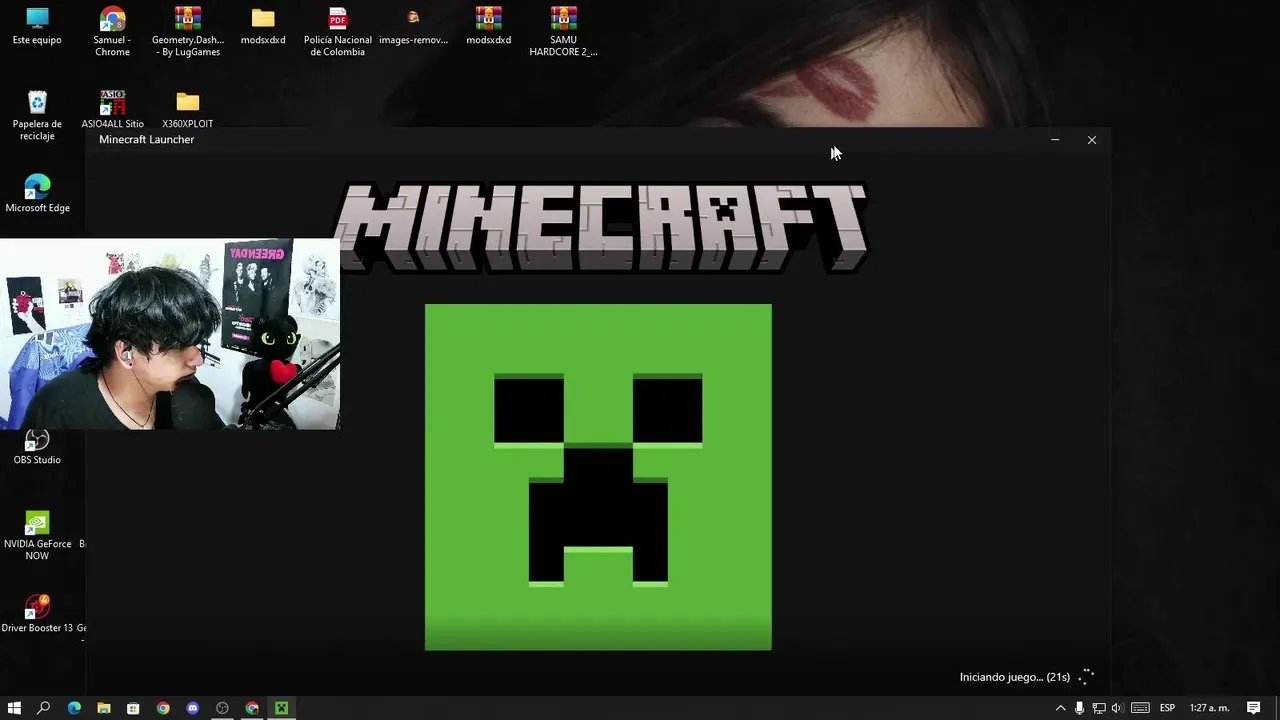Switch to Minecraft Launcher taskbar icon
This screenshot has width=1280, height=720.
pos(282,708)
